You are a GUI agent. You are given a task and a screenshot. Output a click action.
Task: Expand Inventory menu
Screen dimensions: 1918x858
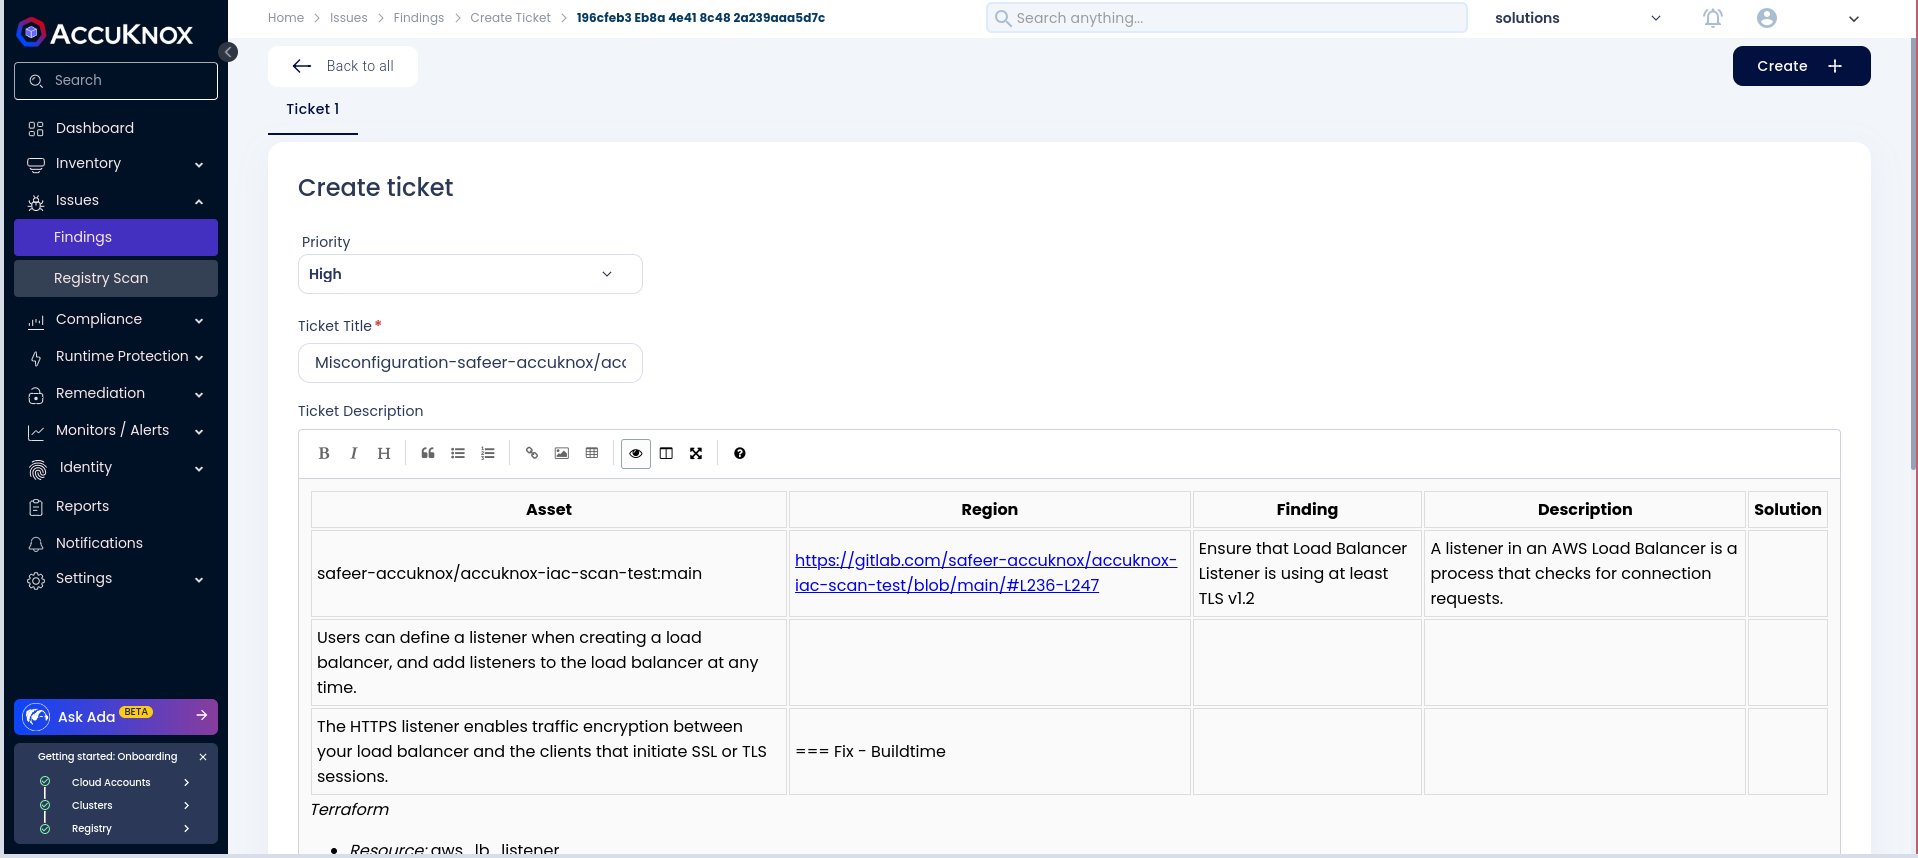(x=116, y=163)
